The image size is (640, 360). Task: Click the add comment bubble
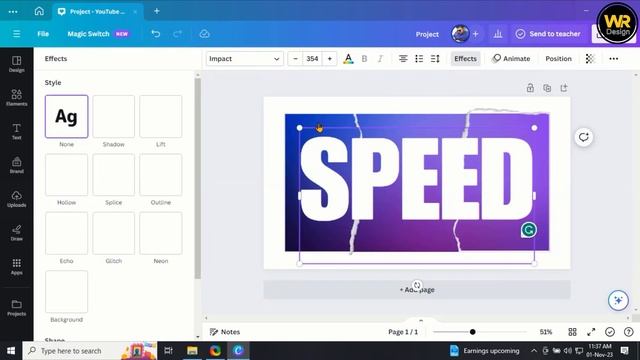[x=584, y=137]
